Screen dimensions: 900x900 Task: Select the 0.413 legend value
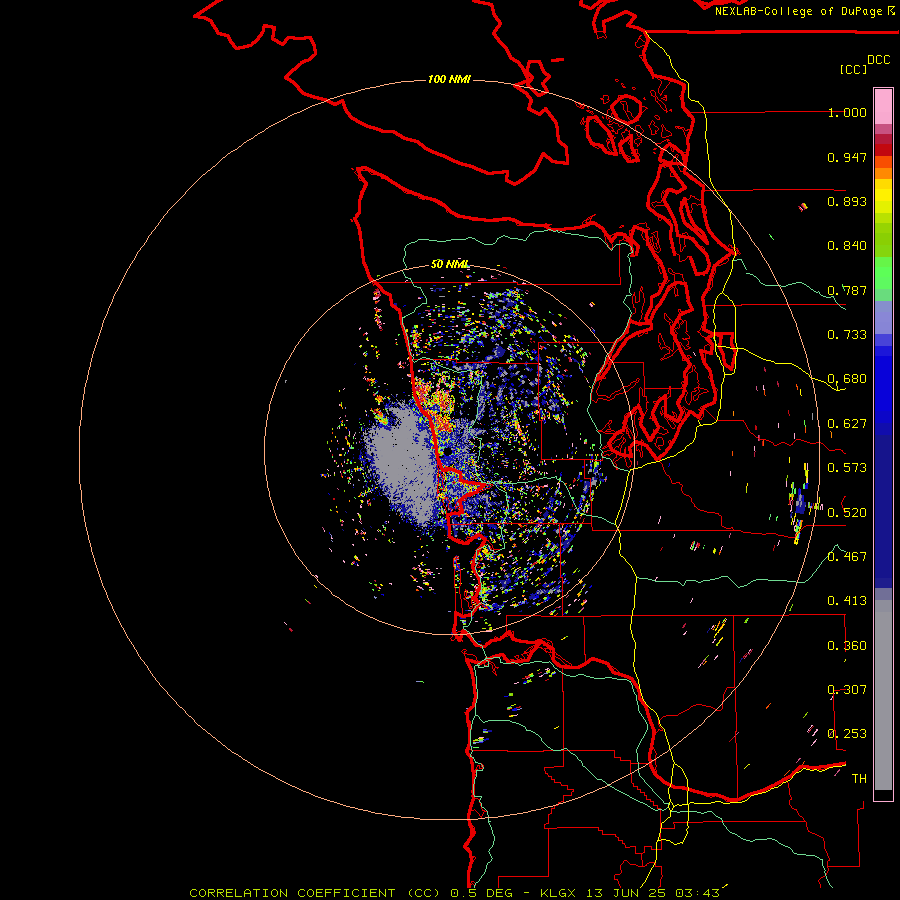[847, 601]
